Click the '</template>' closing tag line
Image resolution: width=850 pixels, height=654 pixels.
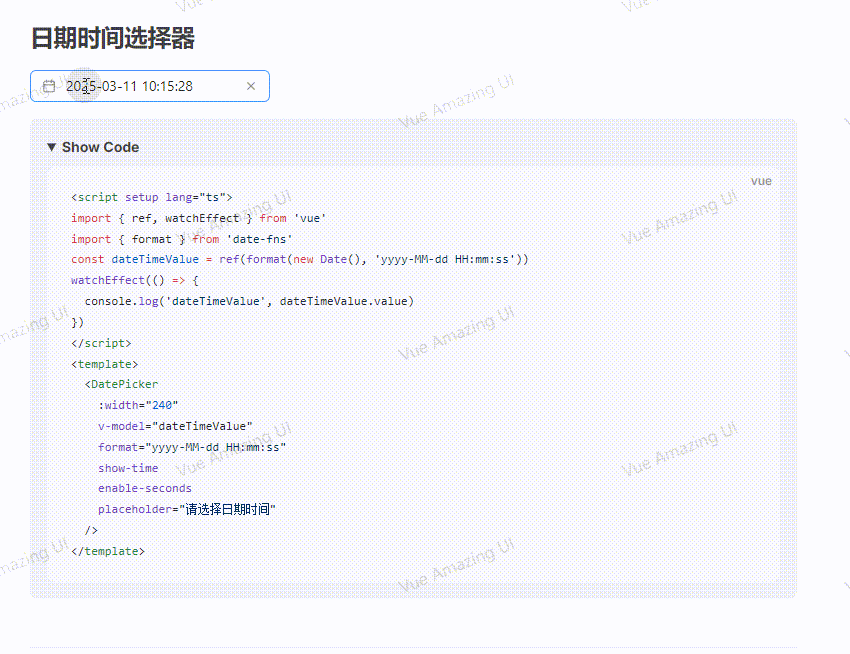108,551
